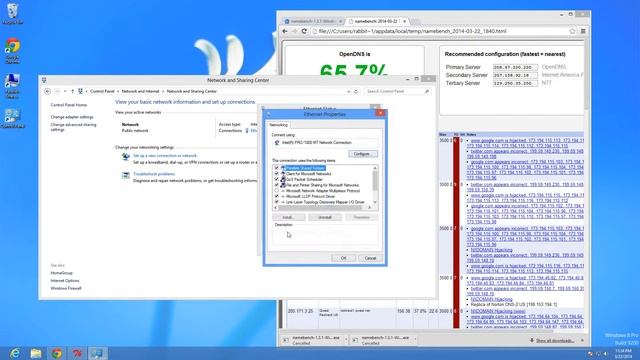This screenshot has height=360, width=640.
Task: Open Control Panel address bar dropdown
Action: pos(348,91)
